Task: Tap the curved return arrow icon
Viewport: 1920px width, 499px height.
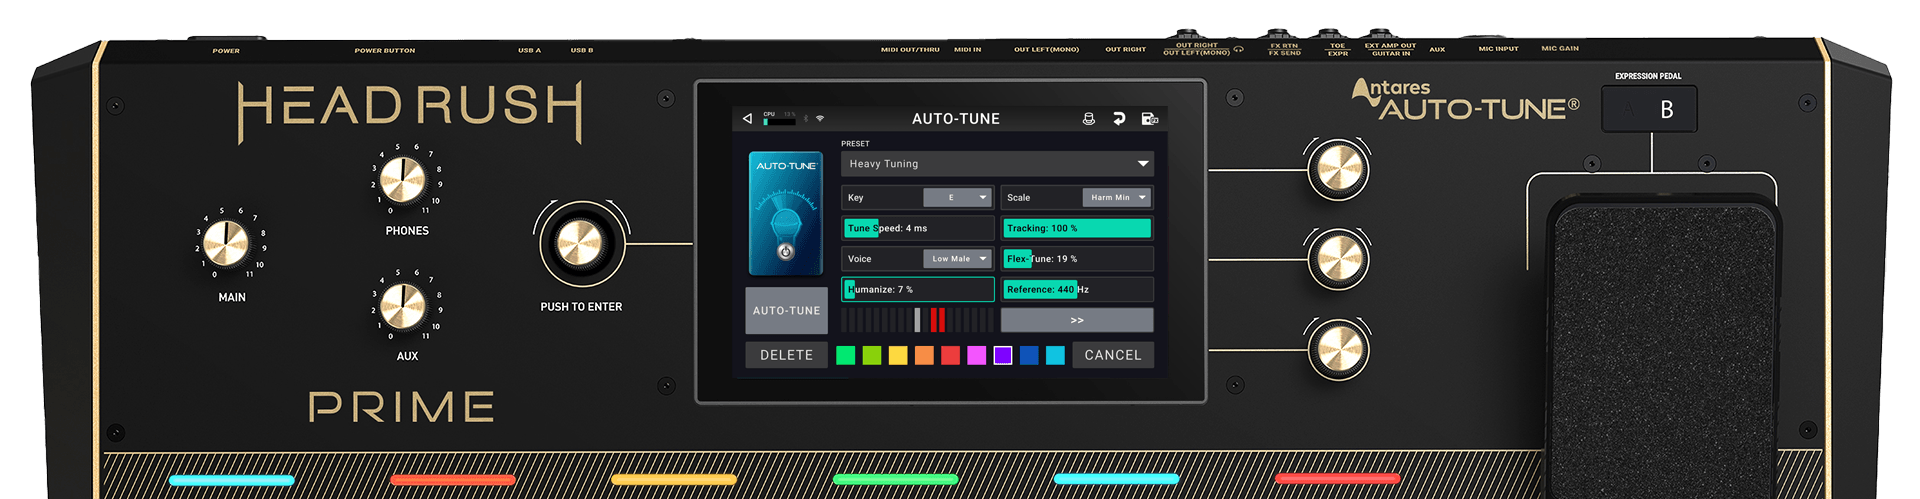Action: point(1119,119)
